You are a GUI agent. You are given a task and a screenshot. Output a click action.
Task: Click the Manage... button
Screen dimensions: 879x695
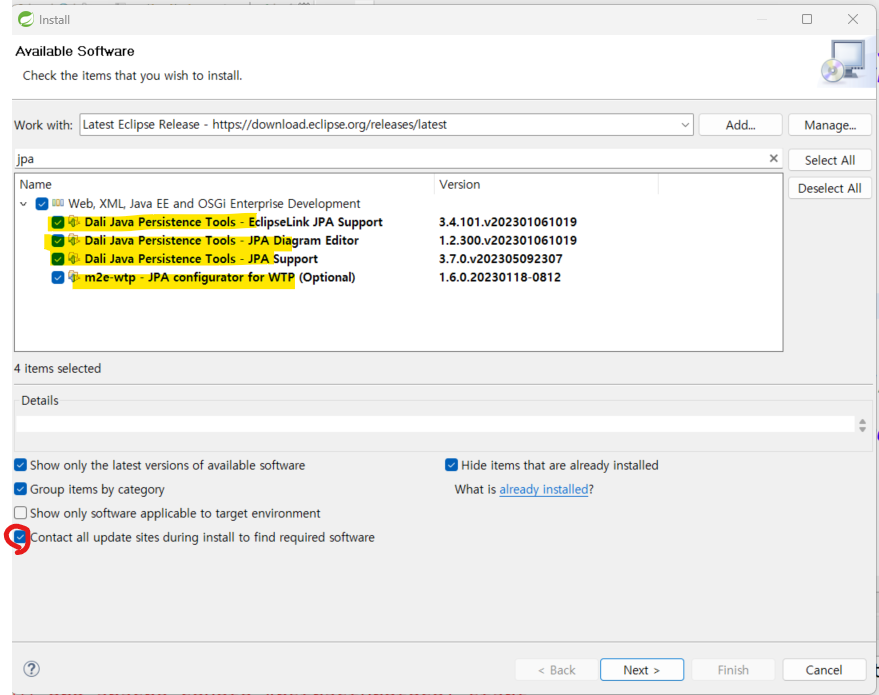(x=830, y=125)
